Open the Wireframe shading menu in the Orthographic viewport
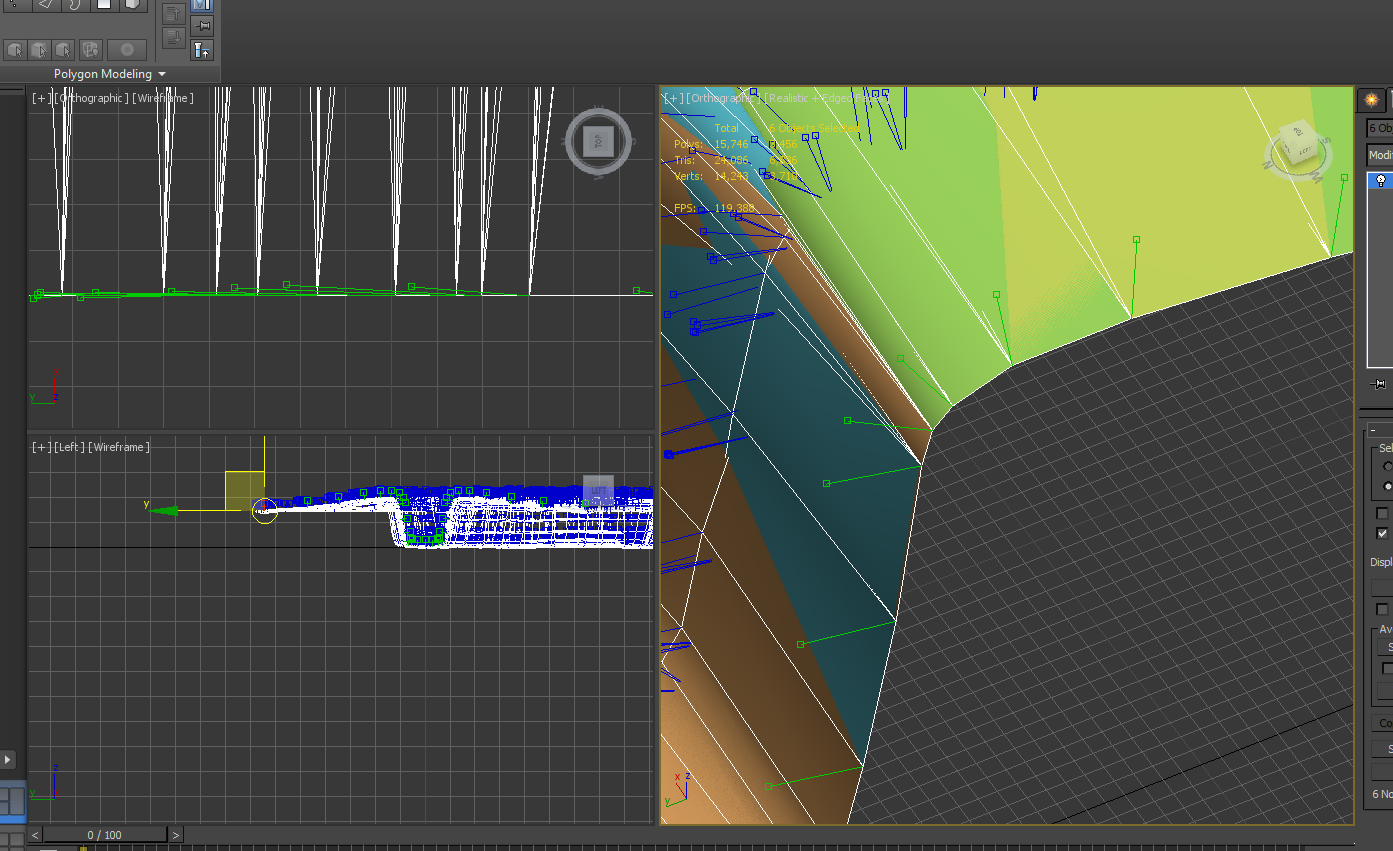Screen dimensions: 1393x851 click(163, 98)
